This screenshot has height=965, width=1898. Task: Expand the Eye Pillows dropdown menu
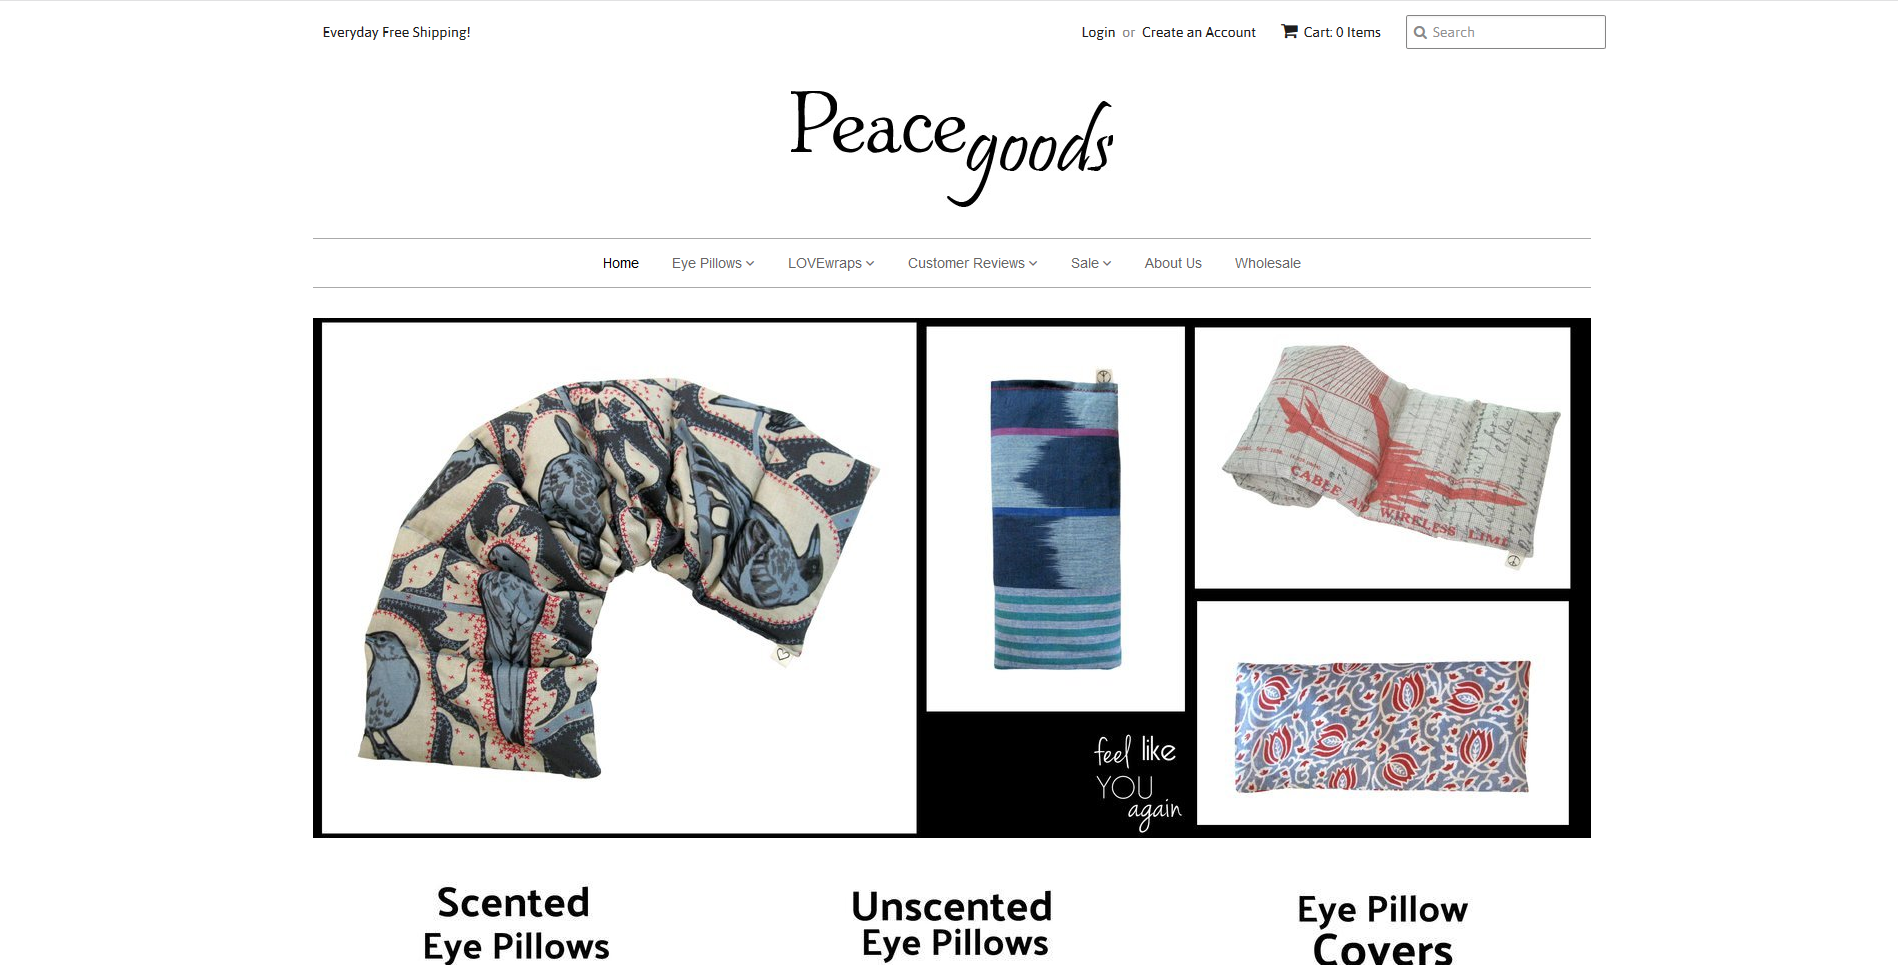point(713,263)
